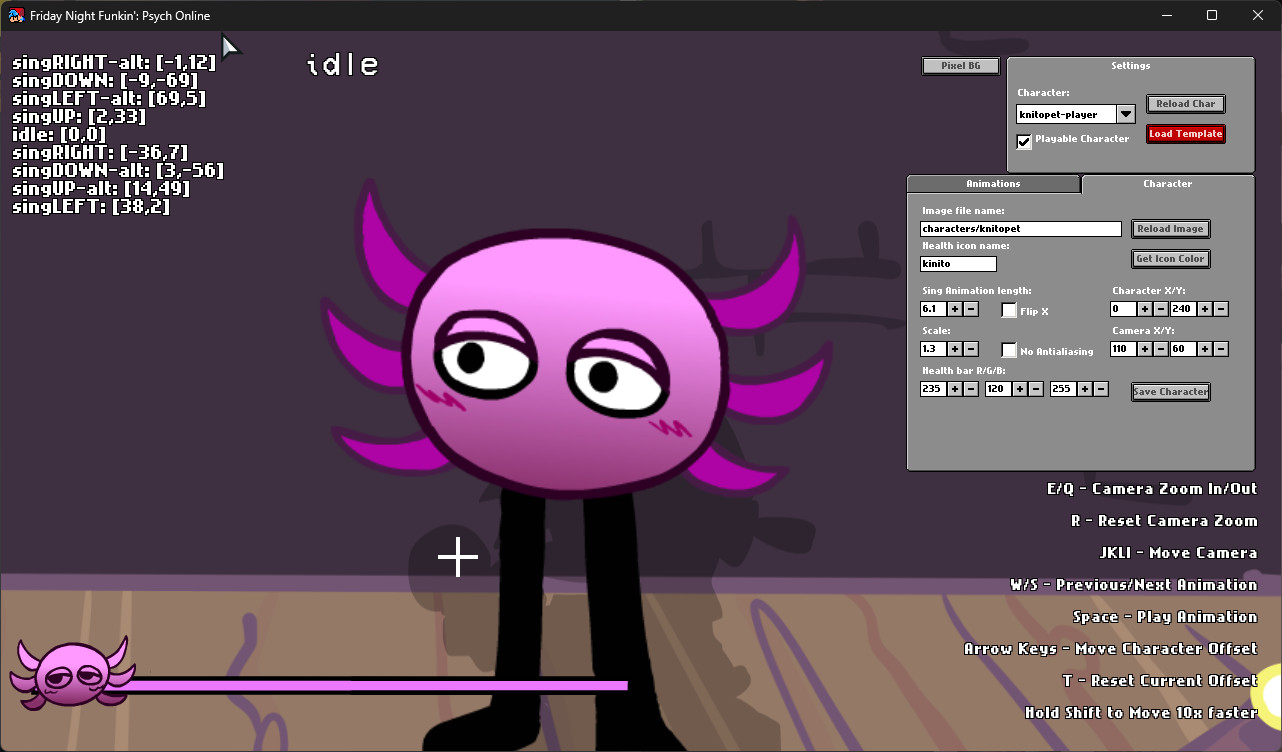1282x752 pixels.
Task: Minimize the Psych Online window
Action: pyautogui.click(x=1166, y=15)
